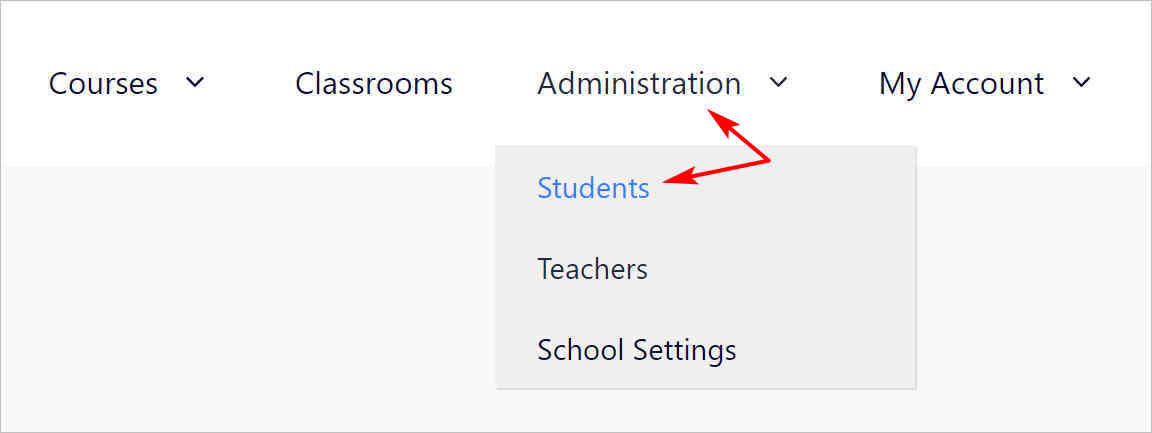Expand the My Account dropdown
The height and width of the screenshot is (433, 1152).
point(1081,82)
